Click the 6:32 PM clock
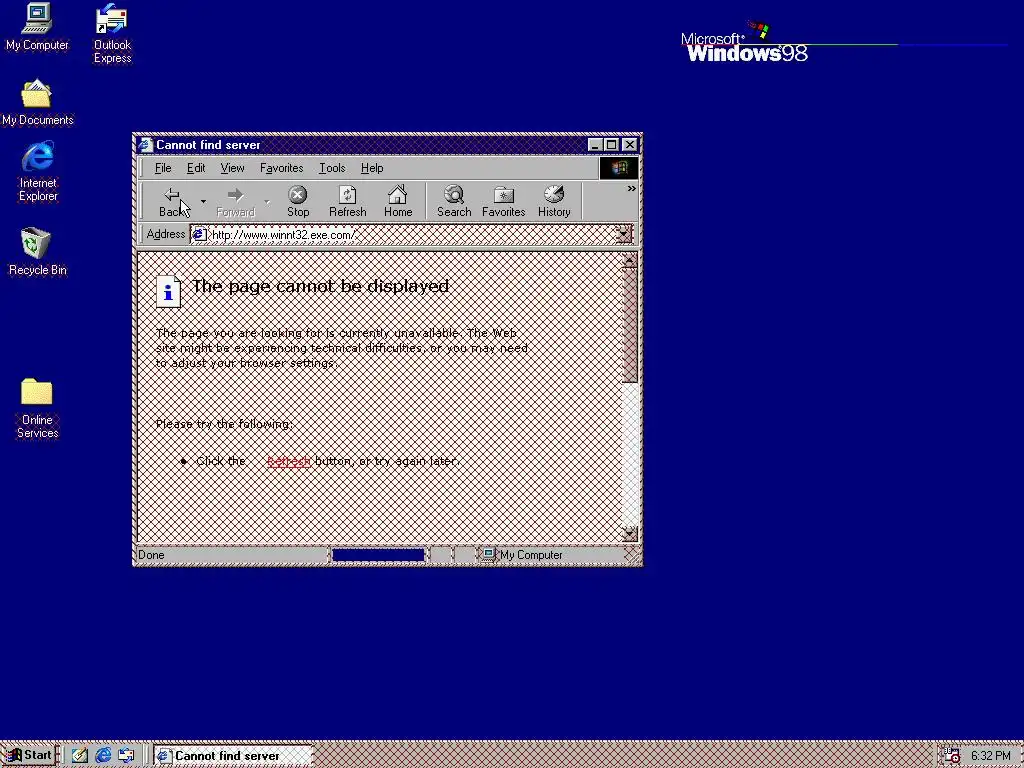This screenshot has width=1024, height=768. 990,756
